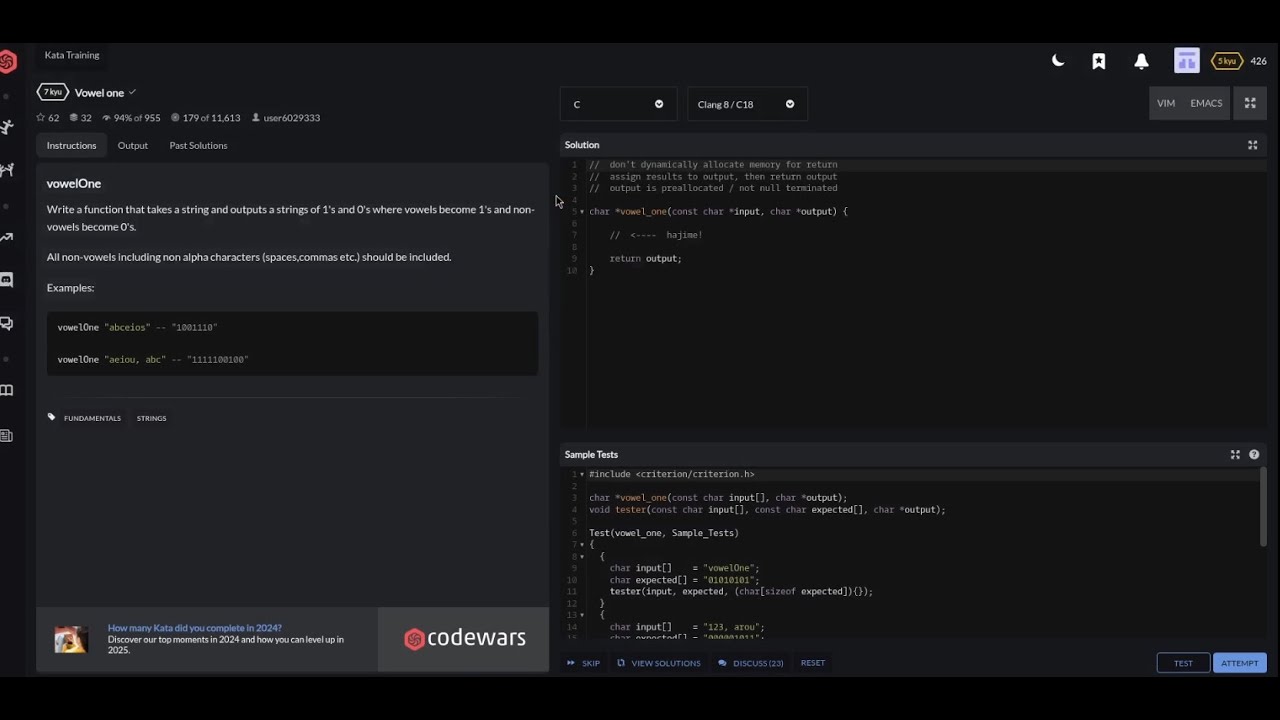
Task: Open the docs book icon in the sidebar
Action: pos(6,390)
